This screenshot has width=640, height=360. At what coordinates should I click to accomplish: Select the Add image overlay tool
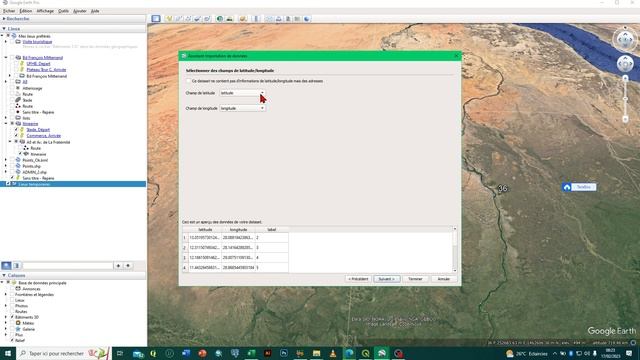[198, 19]
